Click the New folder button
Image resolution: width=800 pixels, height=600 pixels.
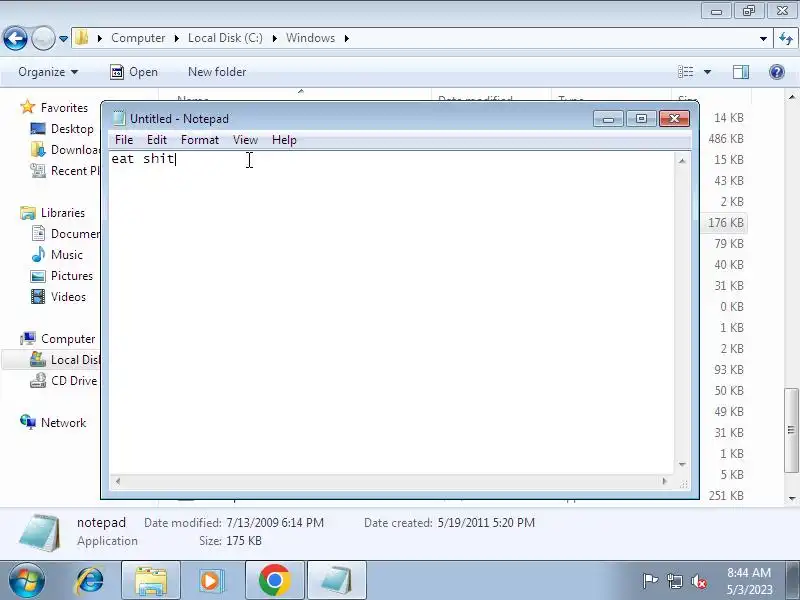[217, 72]
